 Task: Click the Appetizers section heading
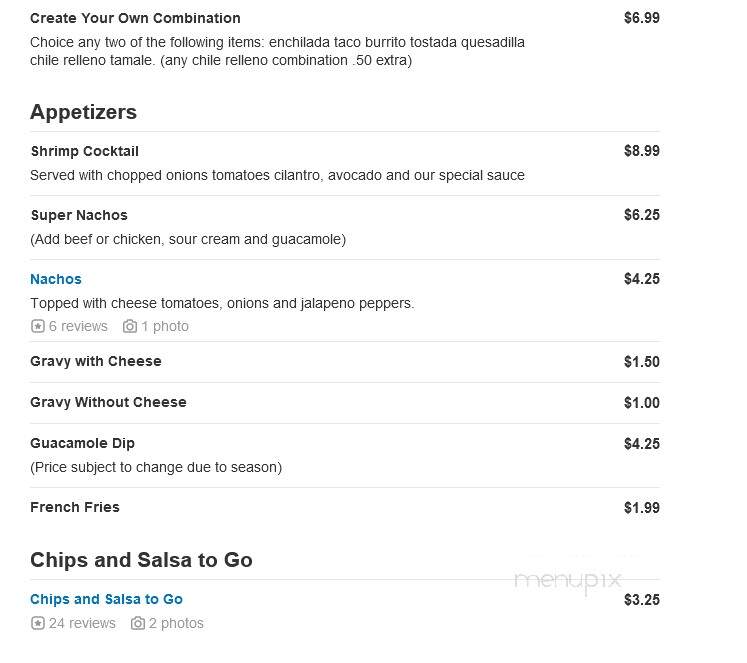tap(83, 112)
